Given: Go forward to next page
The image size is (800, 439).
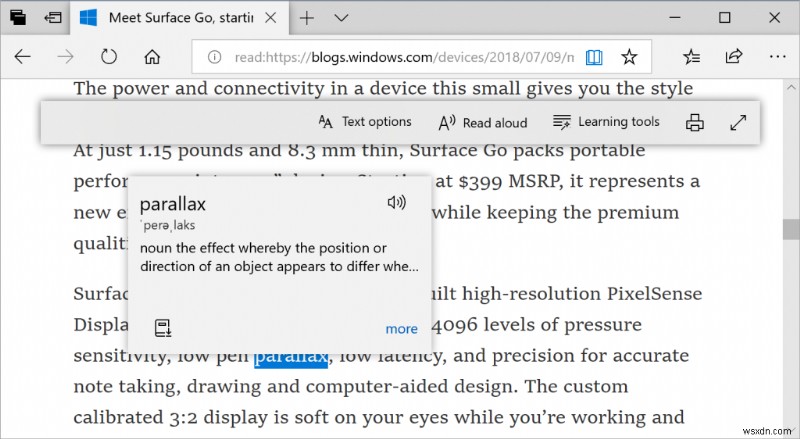Looking at the screenshot, I should click(65, 57).
